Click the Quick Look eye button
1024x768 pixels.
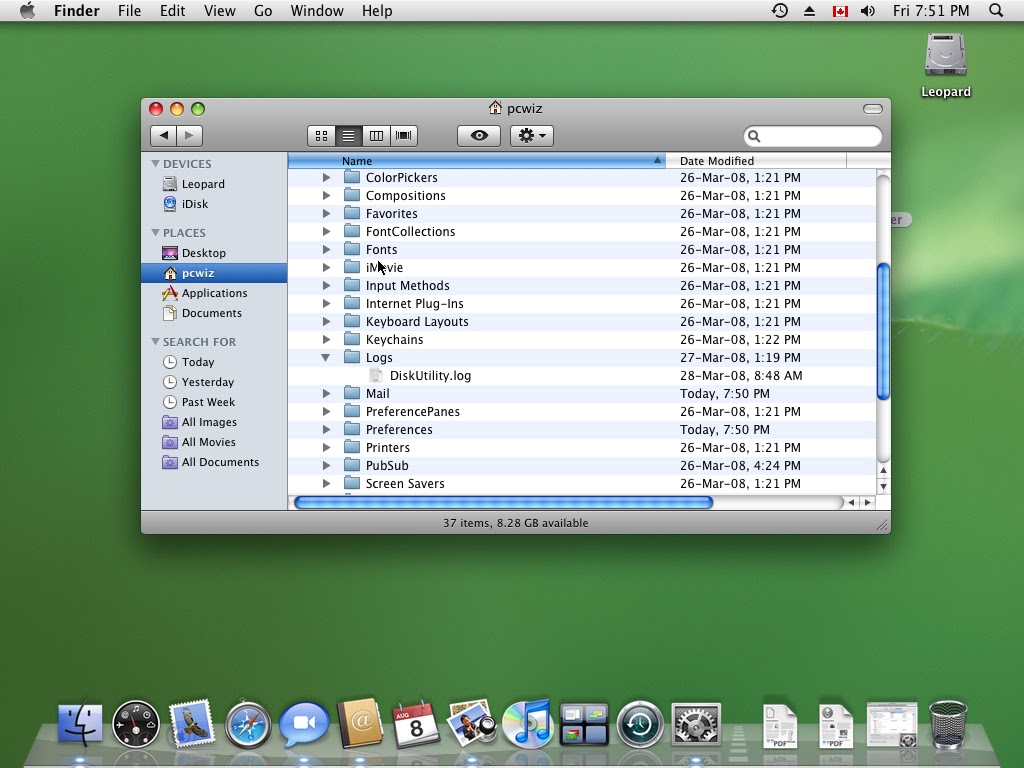(x=479, y=136)
